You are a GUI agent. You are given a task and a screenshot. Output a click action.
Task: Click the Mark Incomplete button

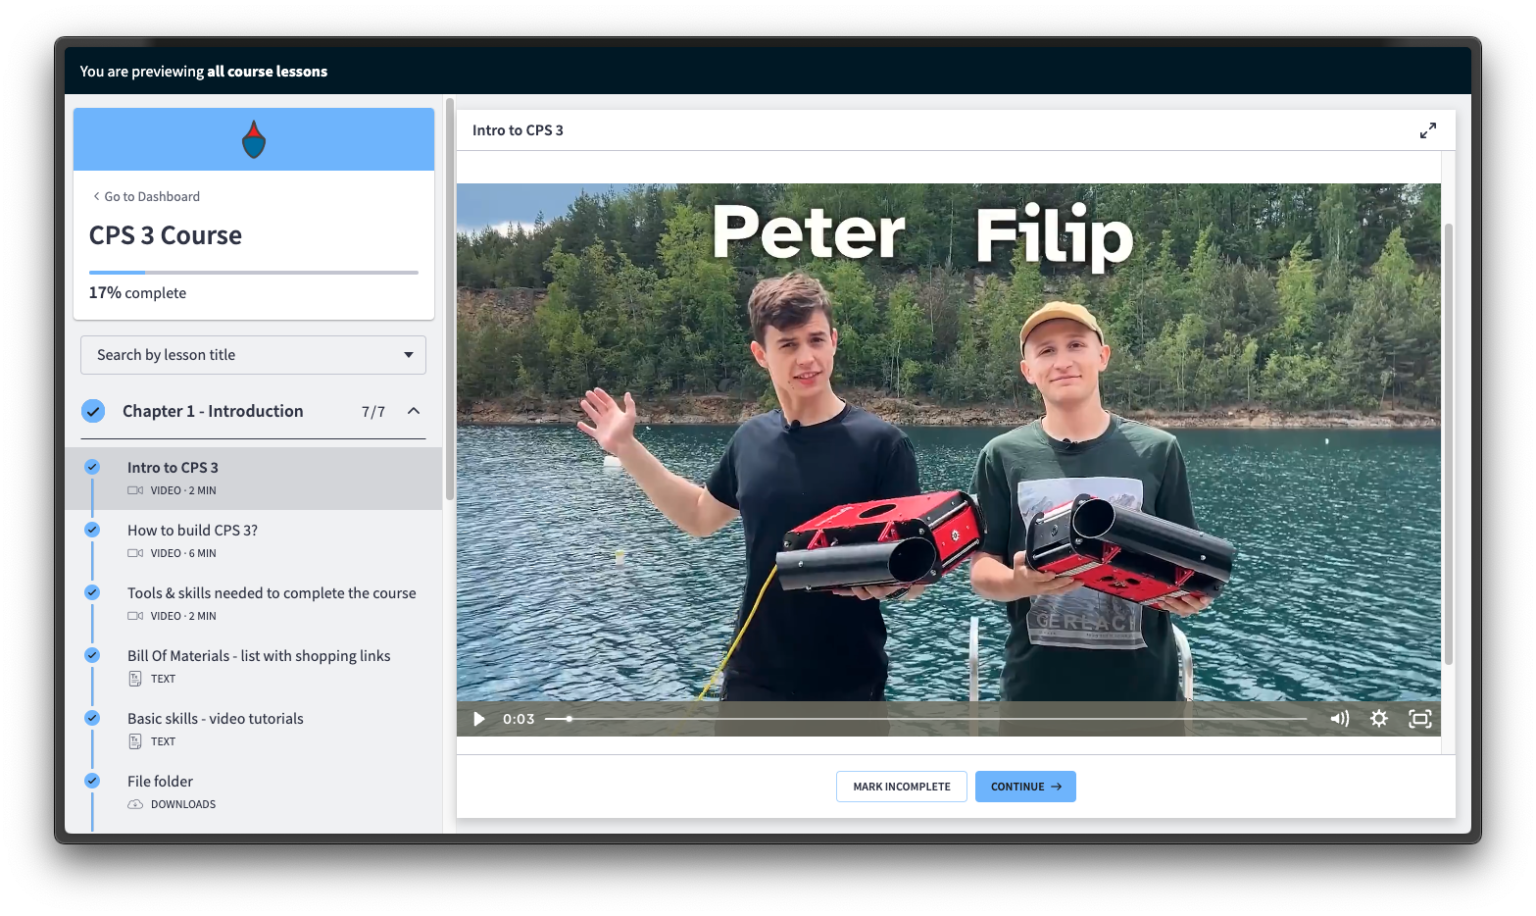click(x=901, y=787)
